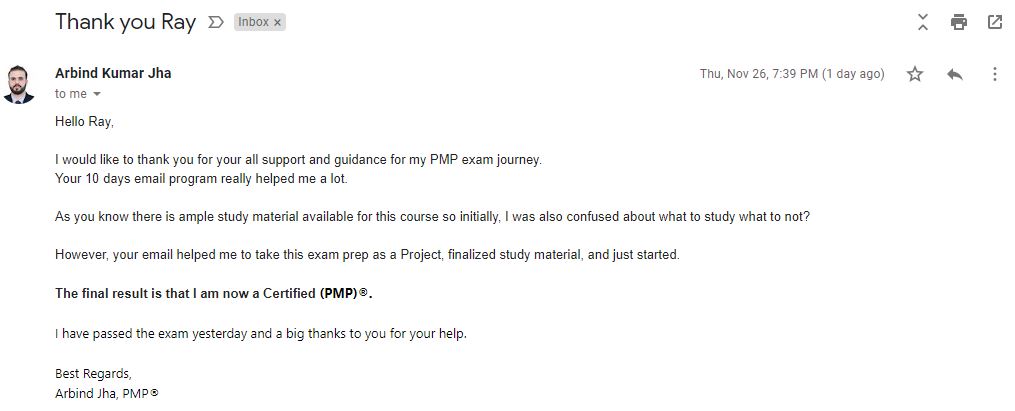This screenshot has height=411, width=1015.
Task: Select the sender name Arbind Kumar Jha
Action: click(113, 73)
